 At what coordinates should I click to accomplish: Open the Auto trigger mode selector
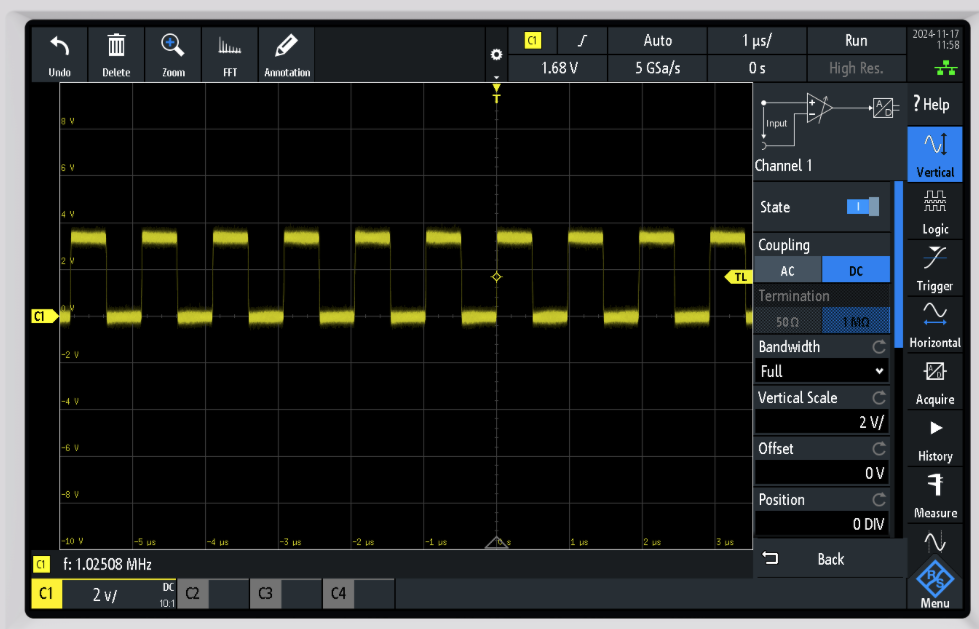coord(656,40)
